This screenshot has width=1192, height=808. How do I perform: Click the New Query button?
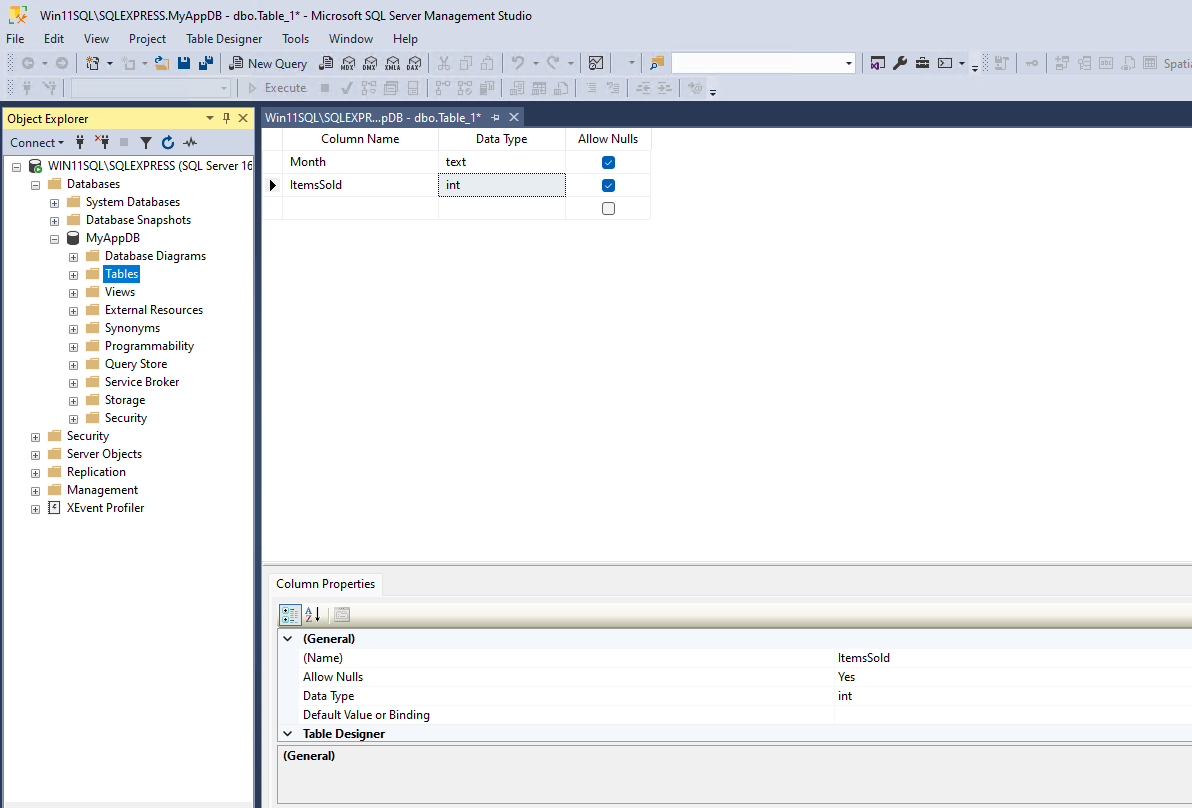268,63
